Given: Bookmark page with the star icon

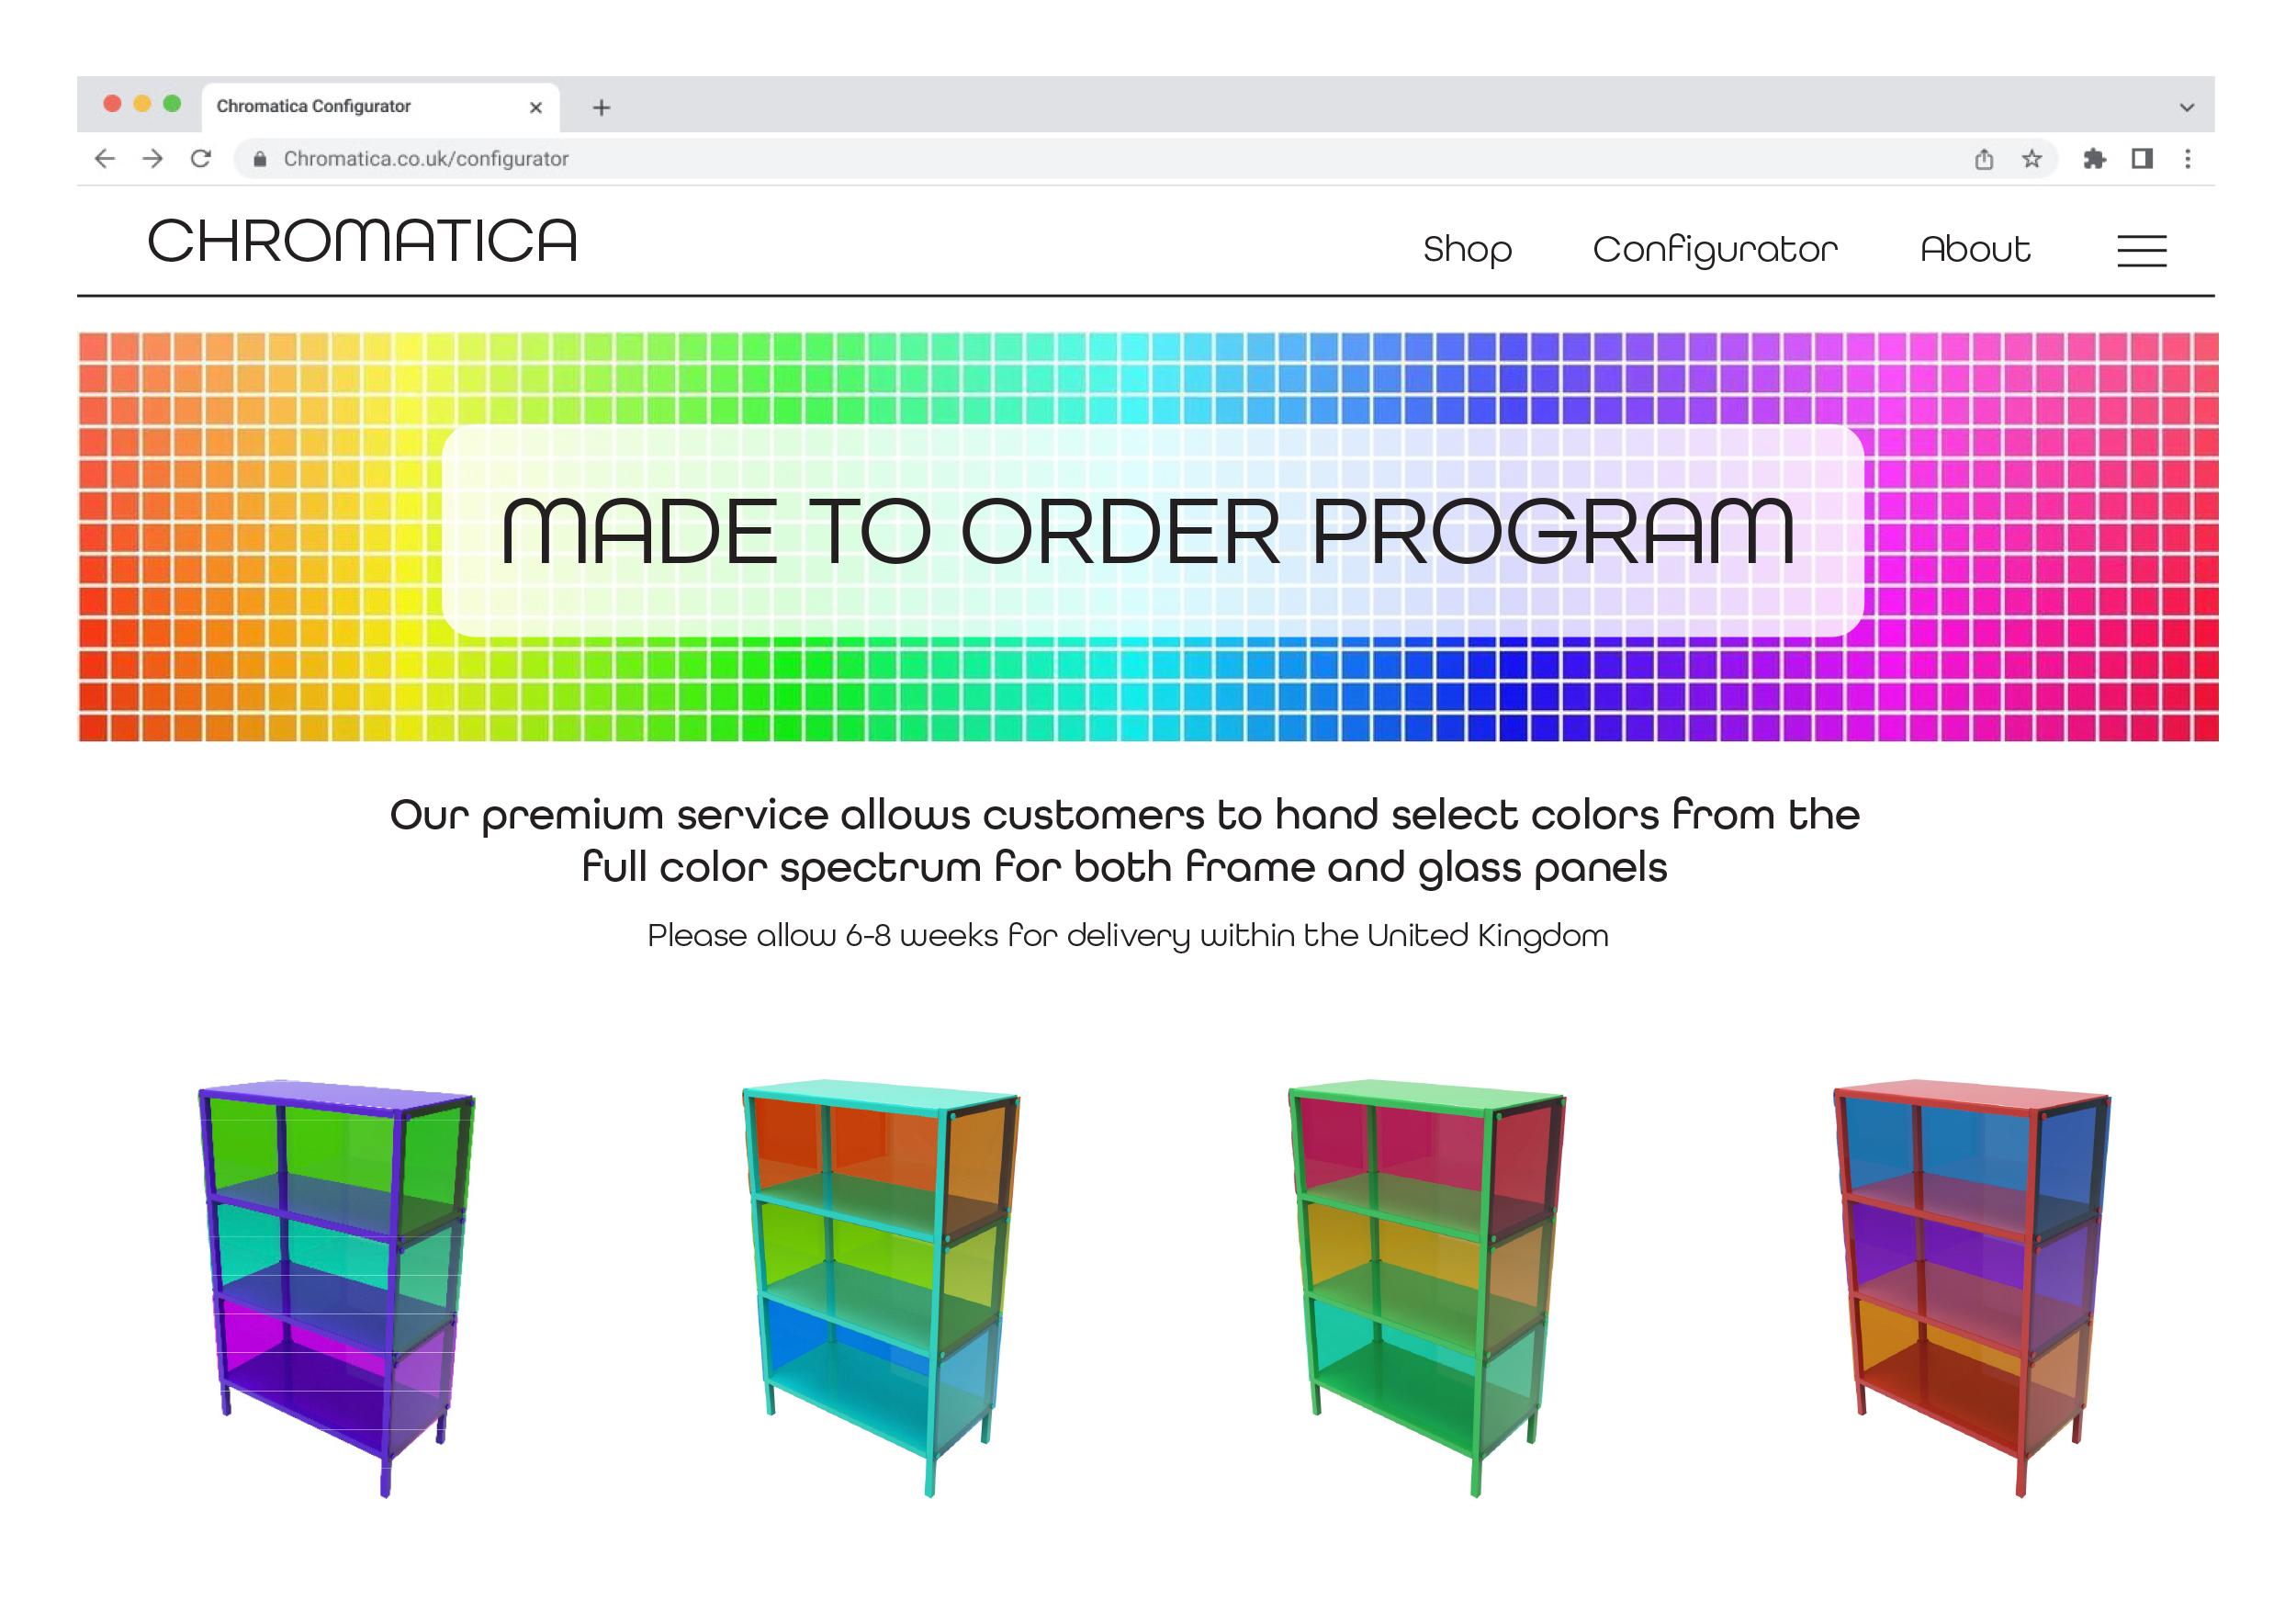Looking at the screenshot, I should click(x=2032, y=159).
